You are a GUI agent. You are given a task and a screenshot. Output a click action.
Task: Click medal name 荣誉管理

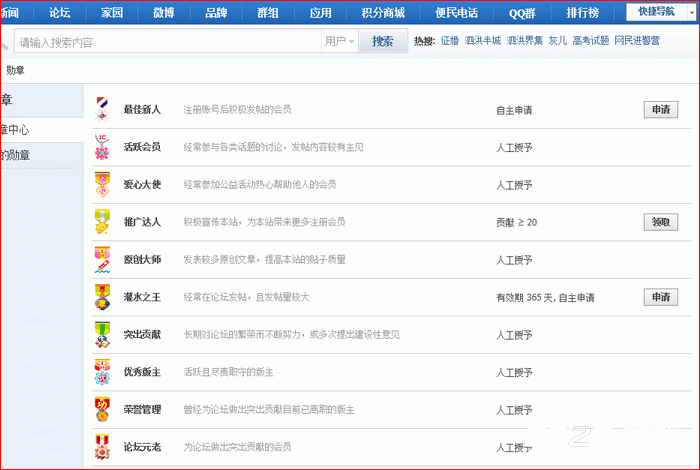(142, 410)
